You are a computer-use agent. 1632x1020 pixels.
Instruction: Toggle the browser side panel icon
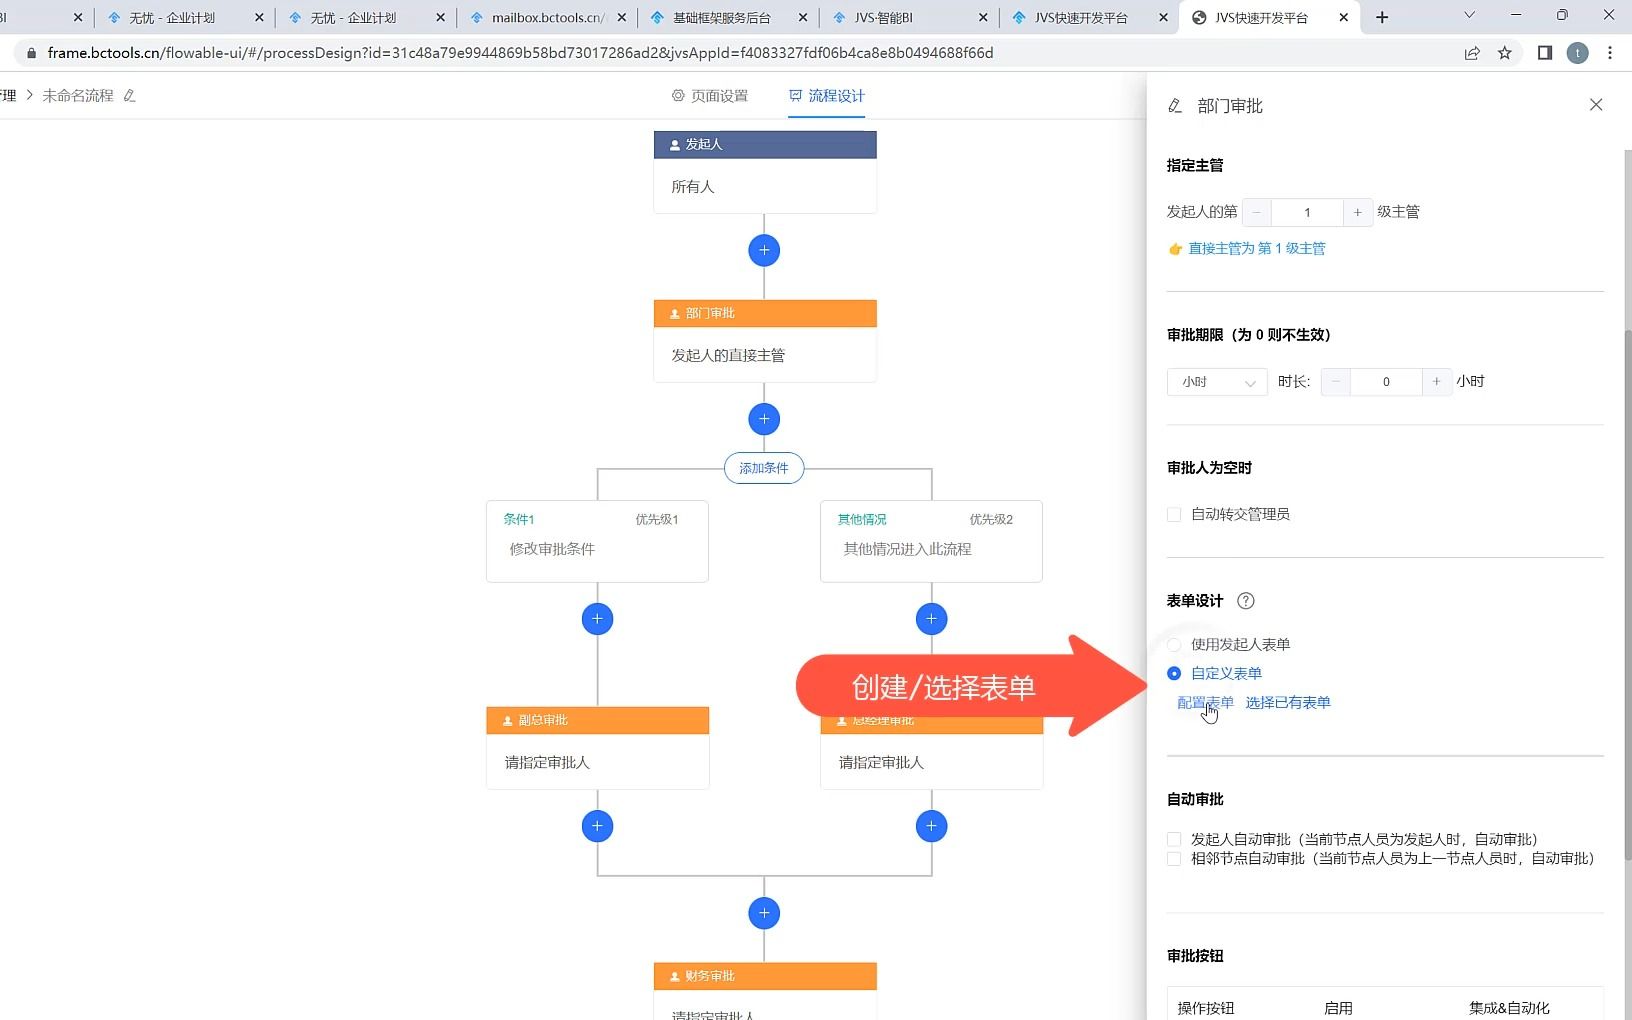click(1545, 53)
